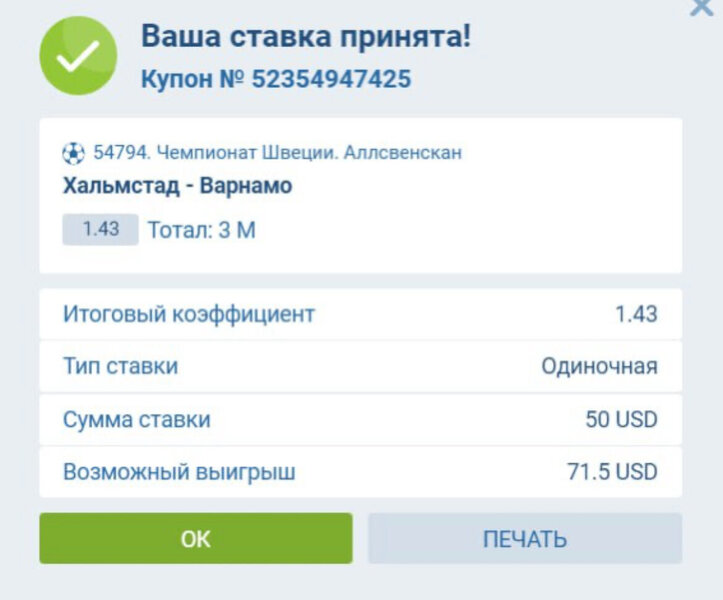723x600 pixels.
Task: Click the 1.43 odds badge
Action: [100, 229]
